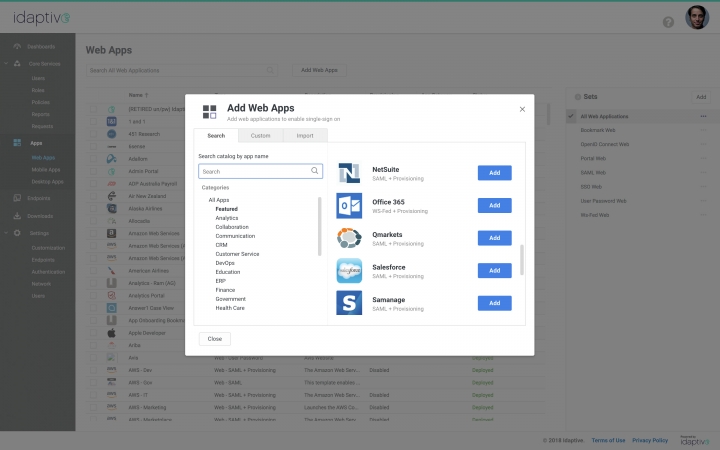Click the Apple Developer apple icon
The height and width of the screenshot is (450, 720).
click(x=112, y=333)
